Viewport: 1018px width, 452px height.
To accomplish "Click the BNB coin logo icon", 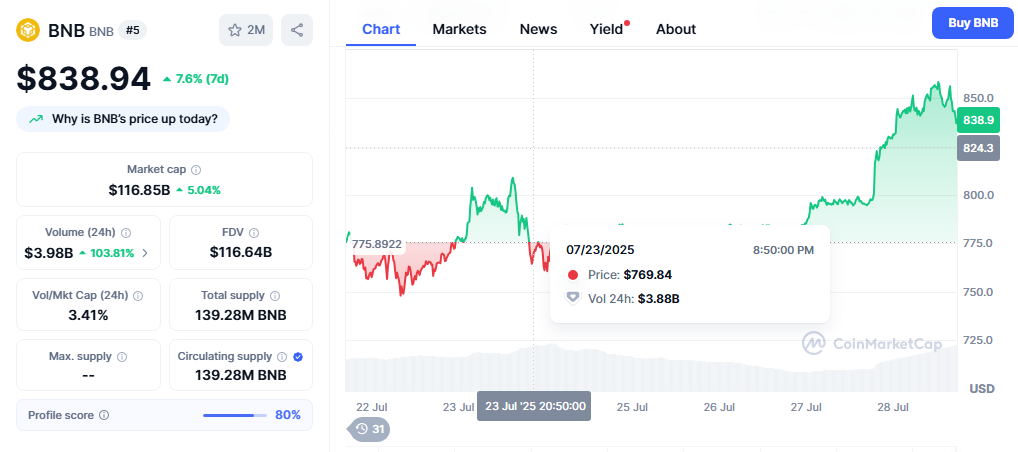I will click(x=28, y=30).
